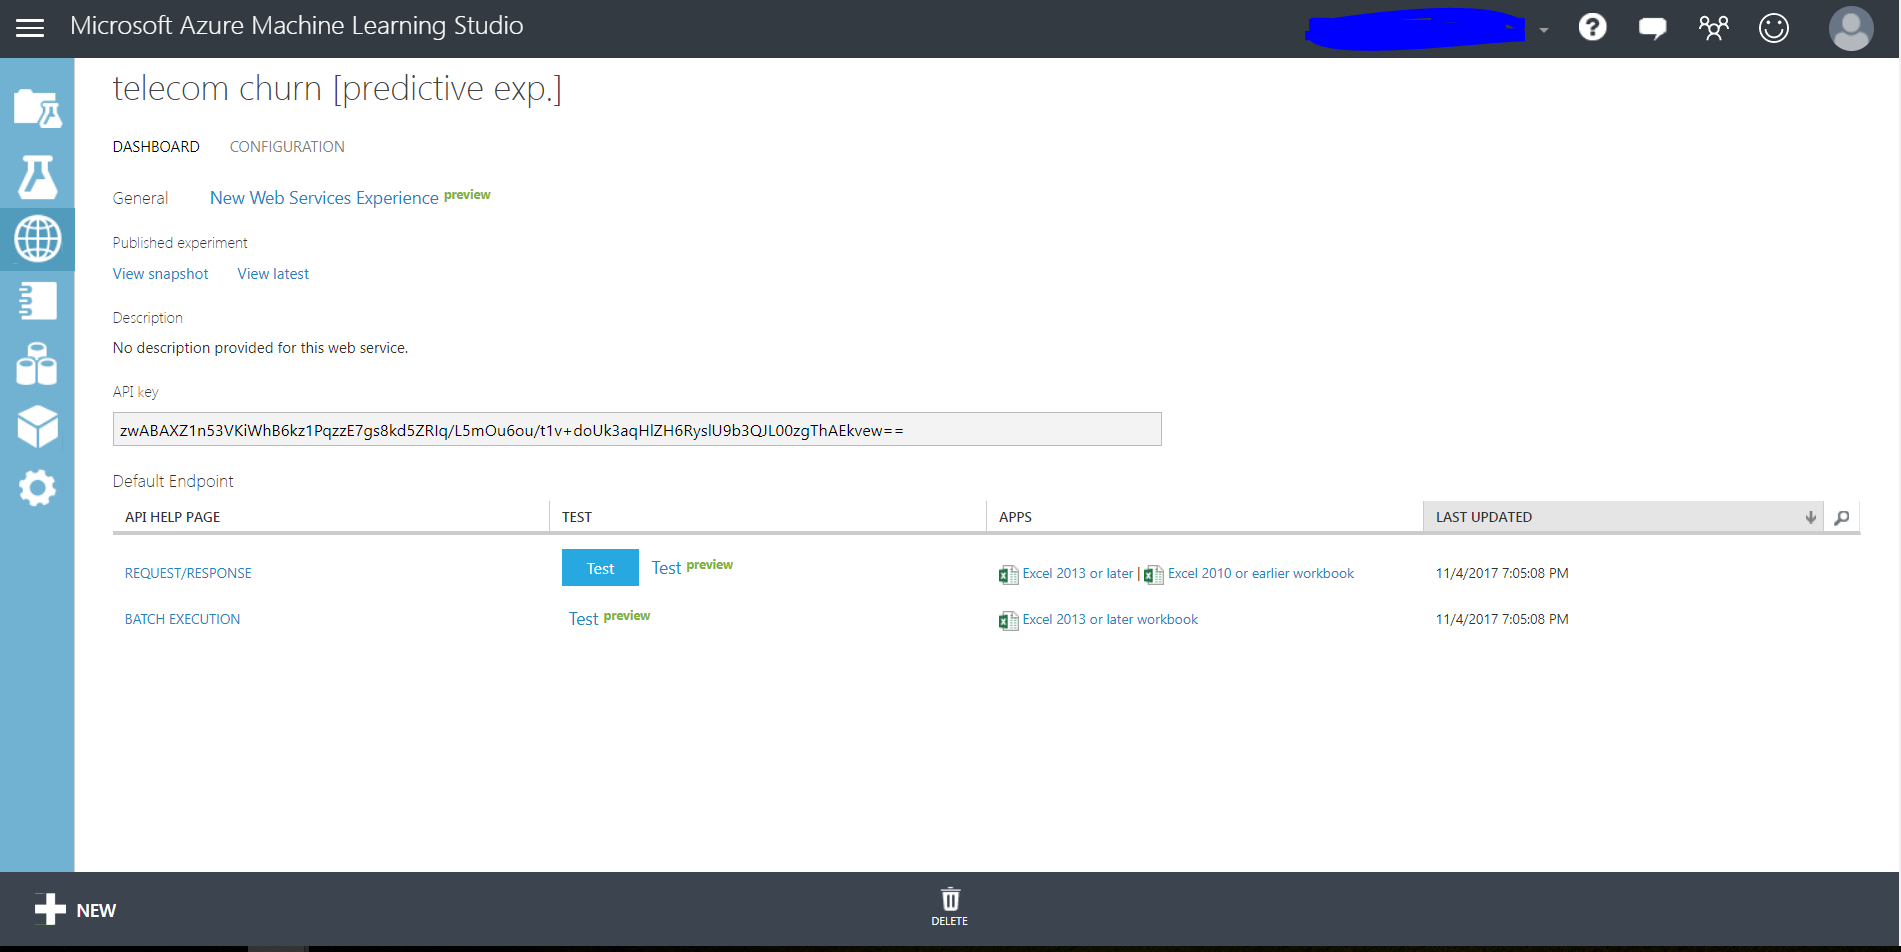Open Notebooks icon in sidebar
The image size is (1901, 952).
click(37, 301)
